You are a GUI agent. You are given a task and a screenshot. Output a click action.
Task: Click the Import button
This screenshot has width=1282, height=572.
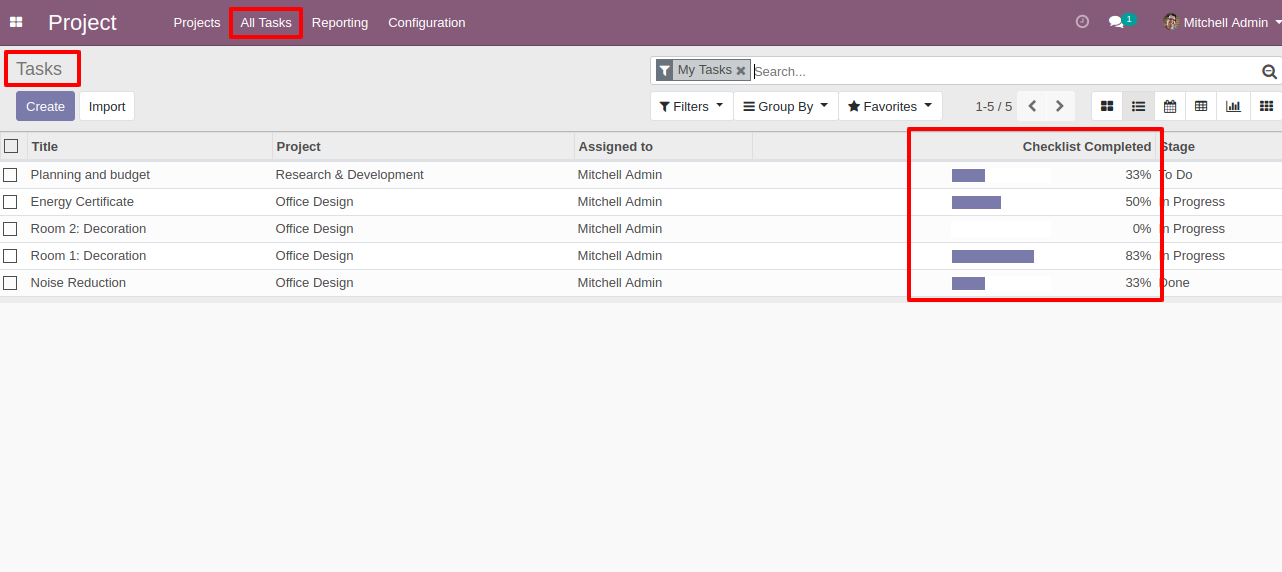(x=107, y=106)
